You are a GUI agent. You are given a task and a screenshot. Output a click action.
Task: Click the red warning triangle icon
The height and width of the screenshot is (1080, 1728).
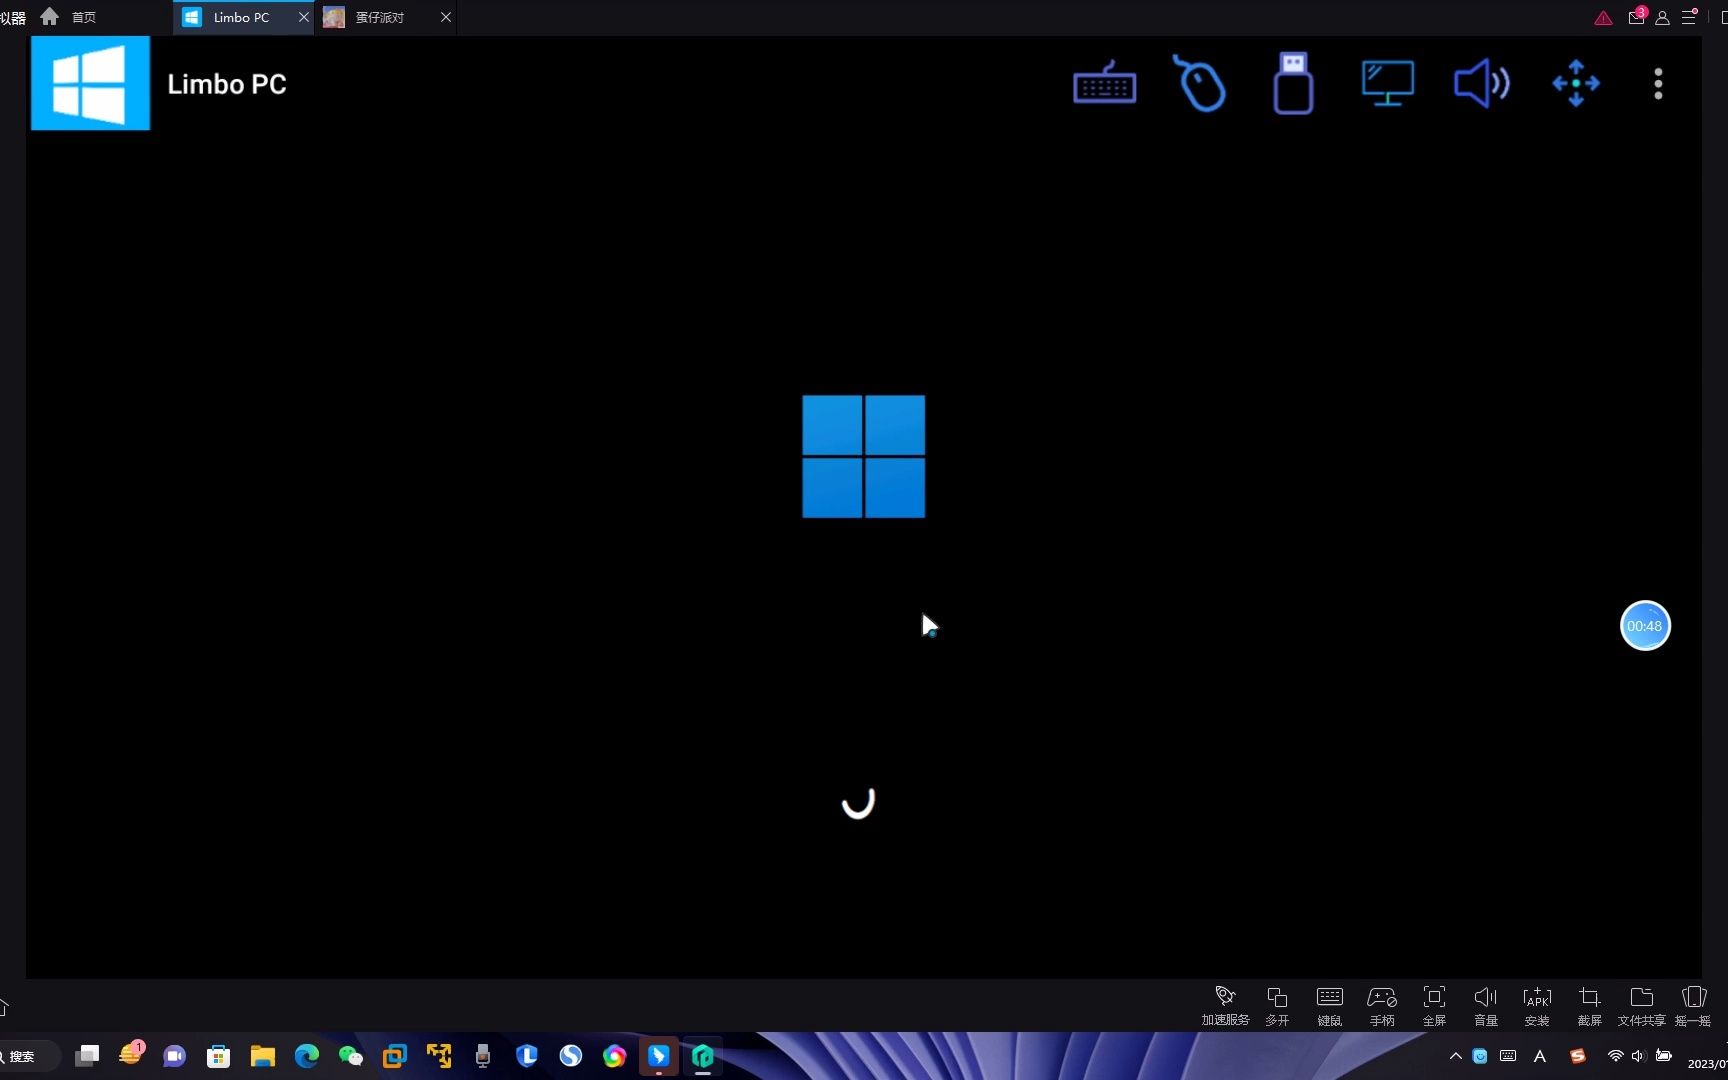[1603, 18]
